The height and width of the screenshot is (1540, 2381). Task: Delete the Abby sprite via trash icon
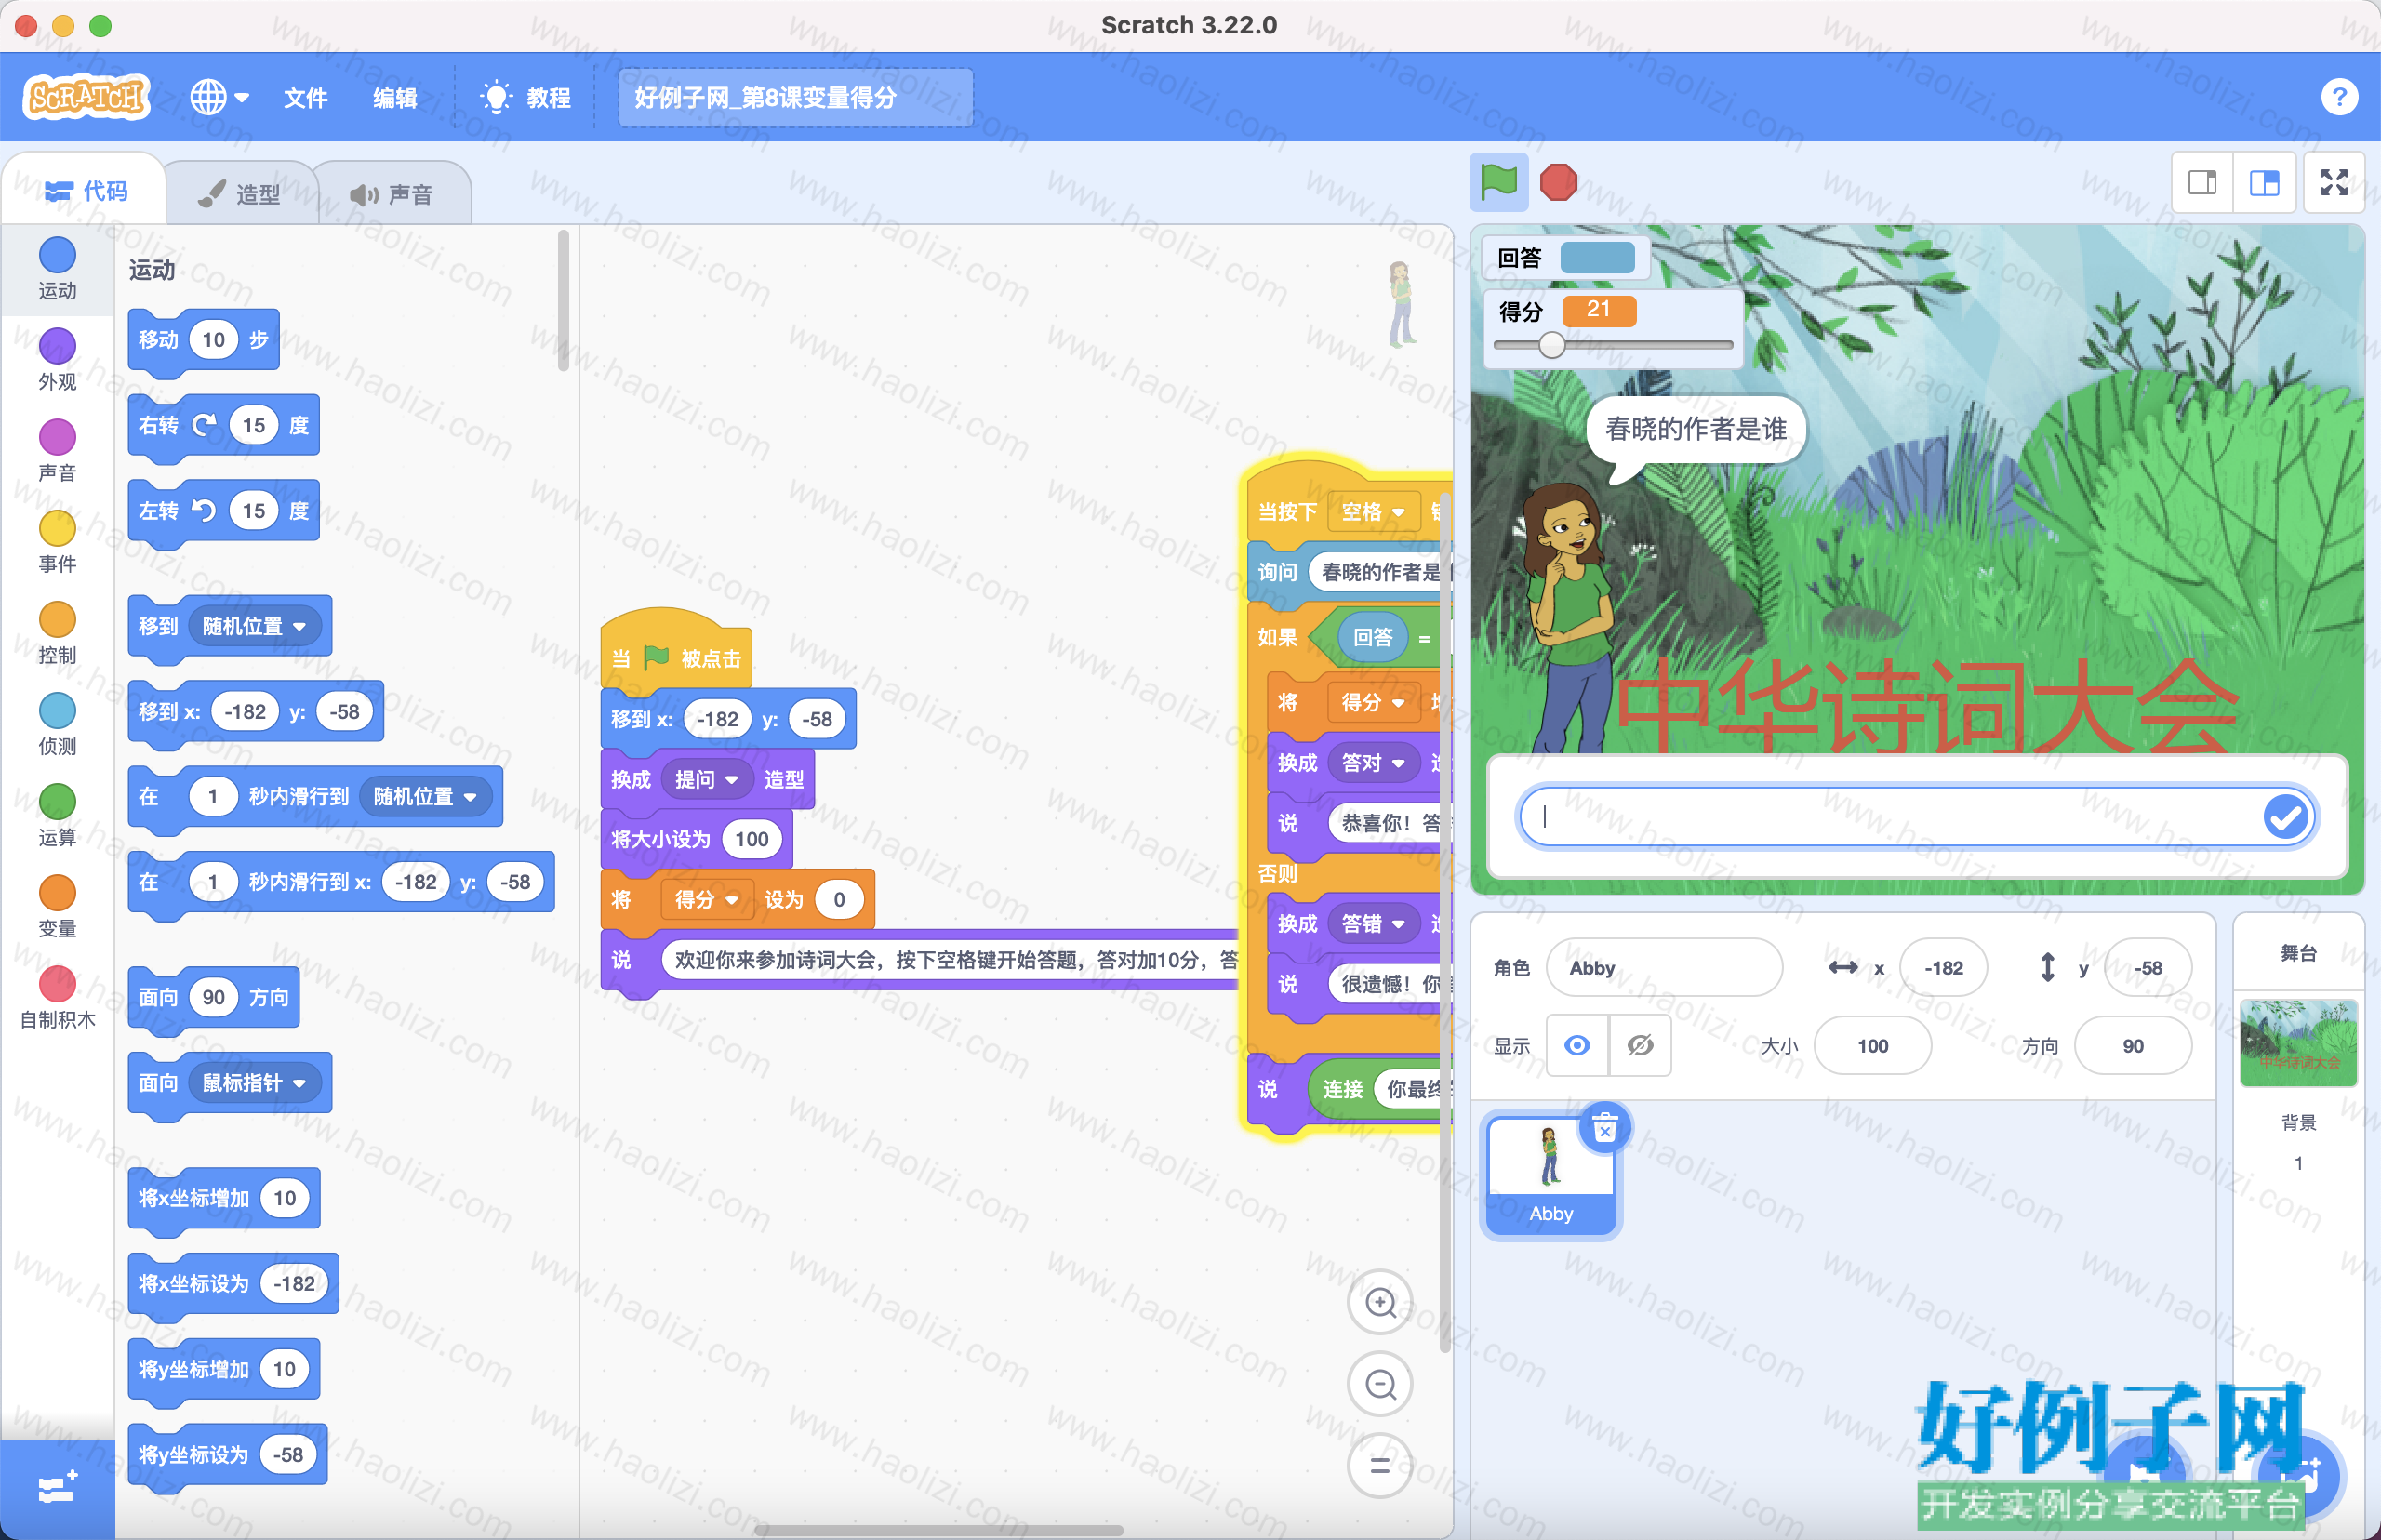(1604, 1128)
